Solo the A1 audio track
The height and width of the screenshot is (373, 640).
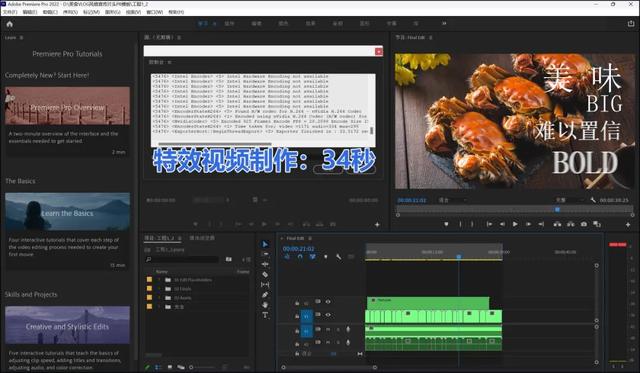click(x=338, y=329)
